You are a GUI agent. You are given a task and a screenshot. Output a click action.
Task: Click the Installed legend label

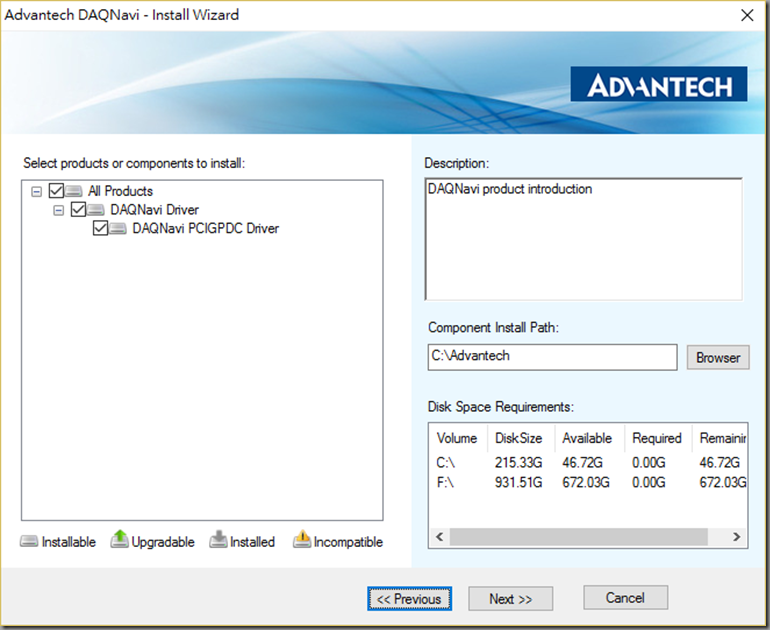[x=252, y=542]
